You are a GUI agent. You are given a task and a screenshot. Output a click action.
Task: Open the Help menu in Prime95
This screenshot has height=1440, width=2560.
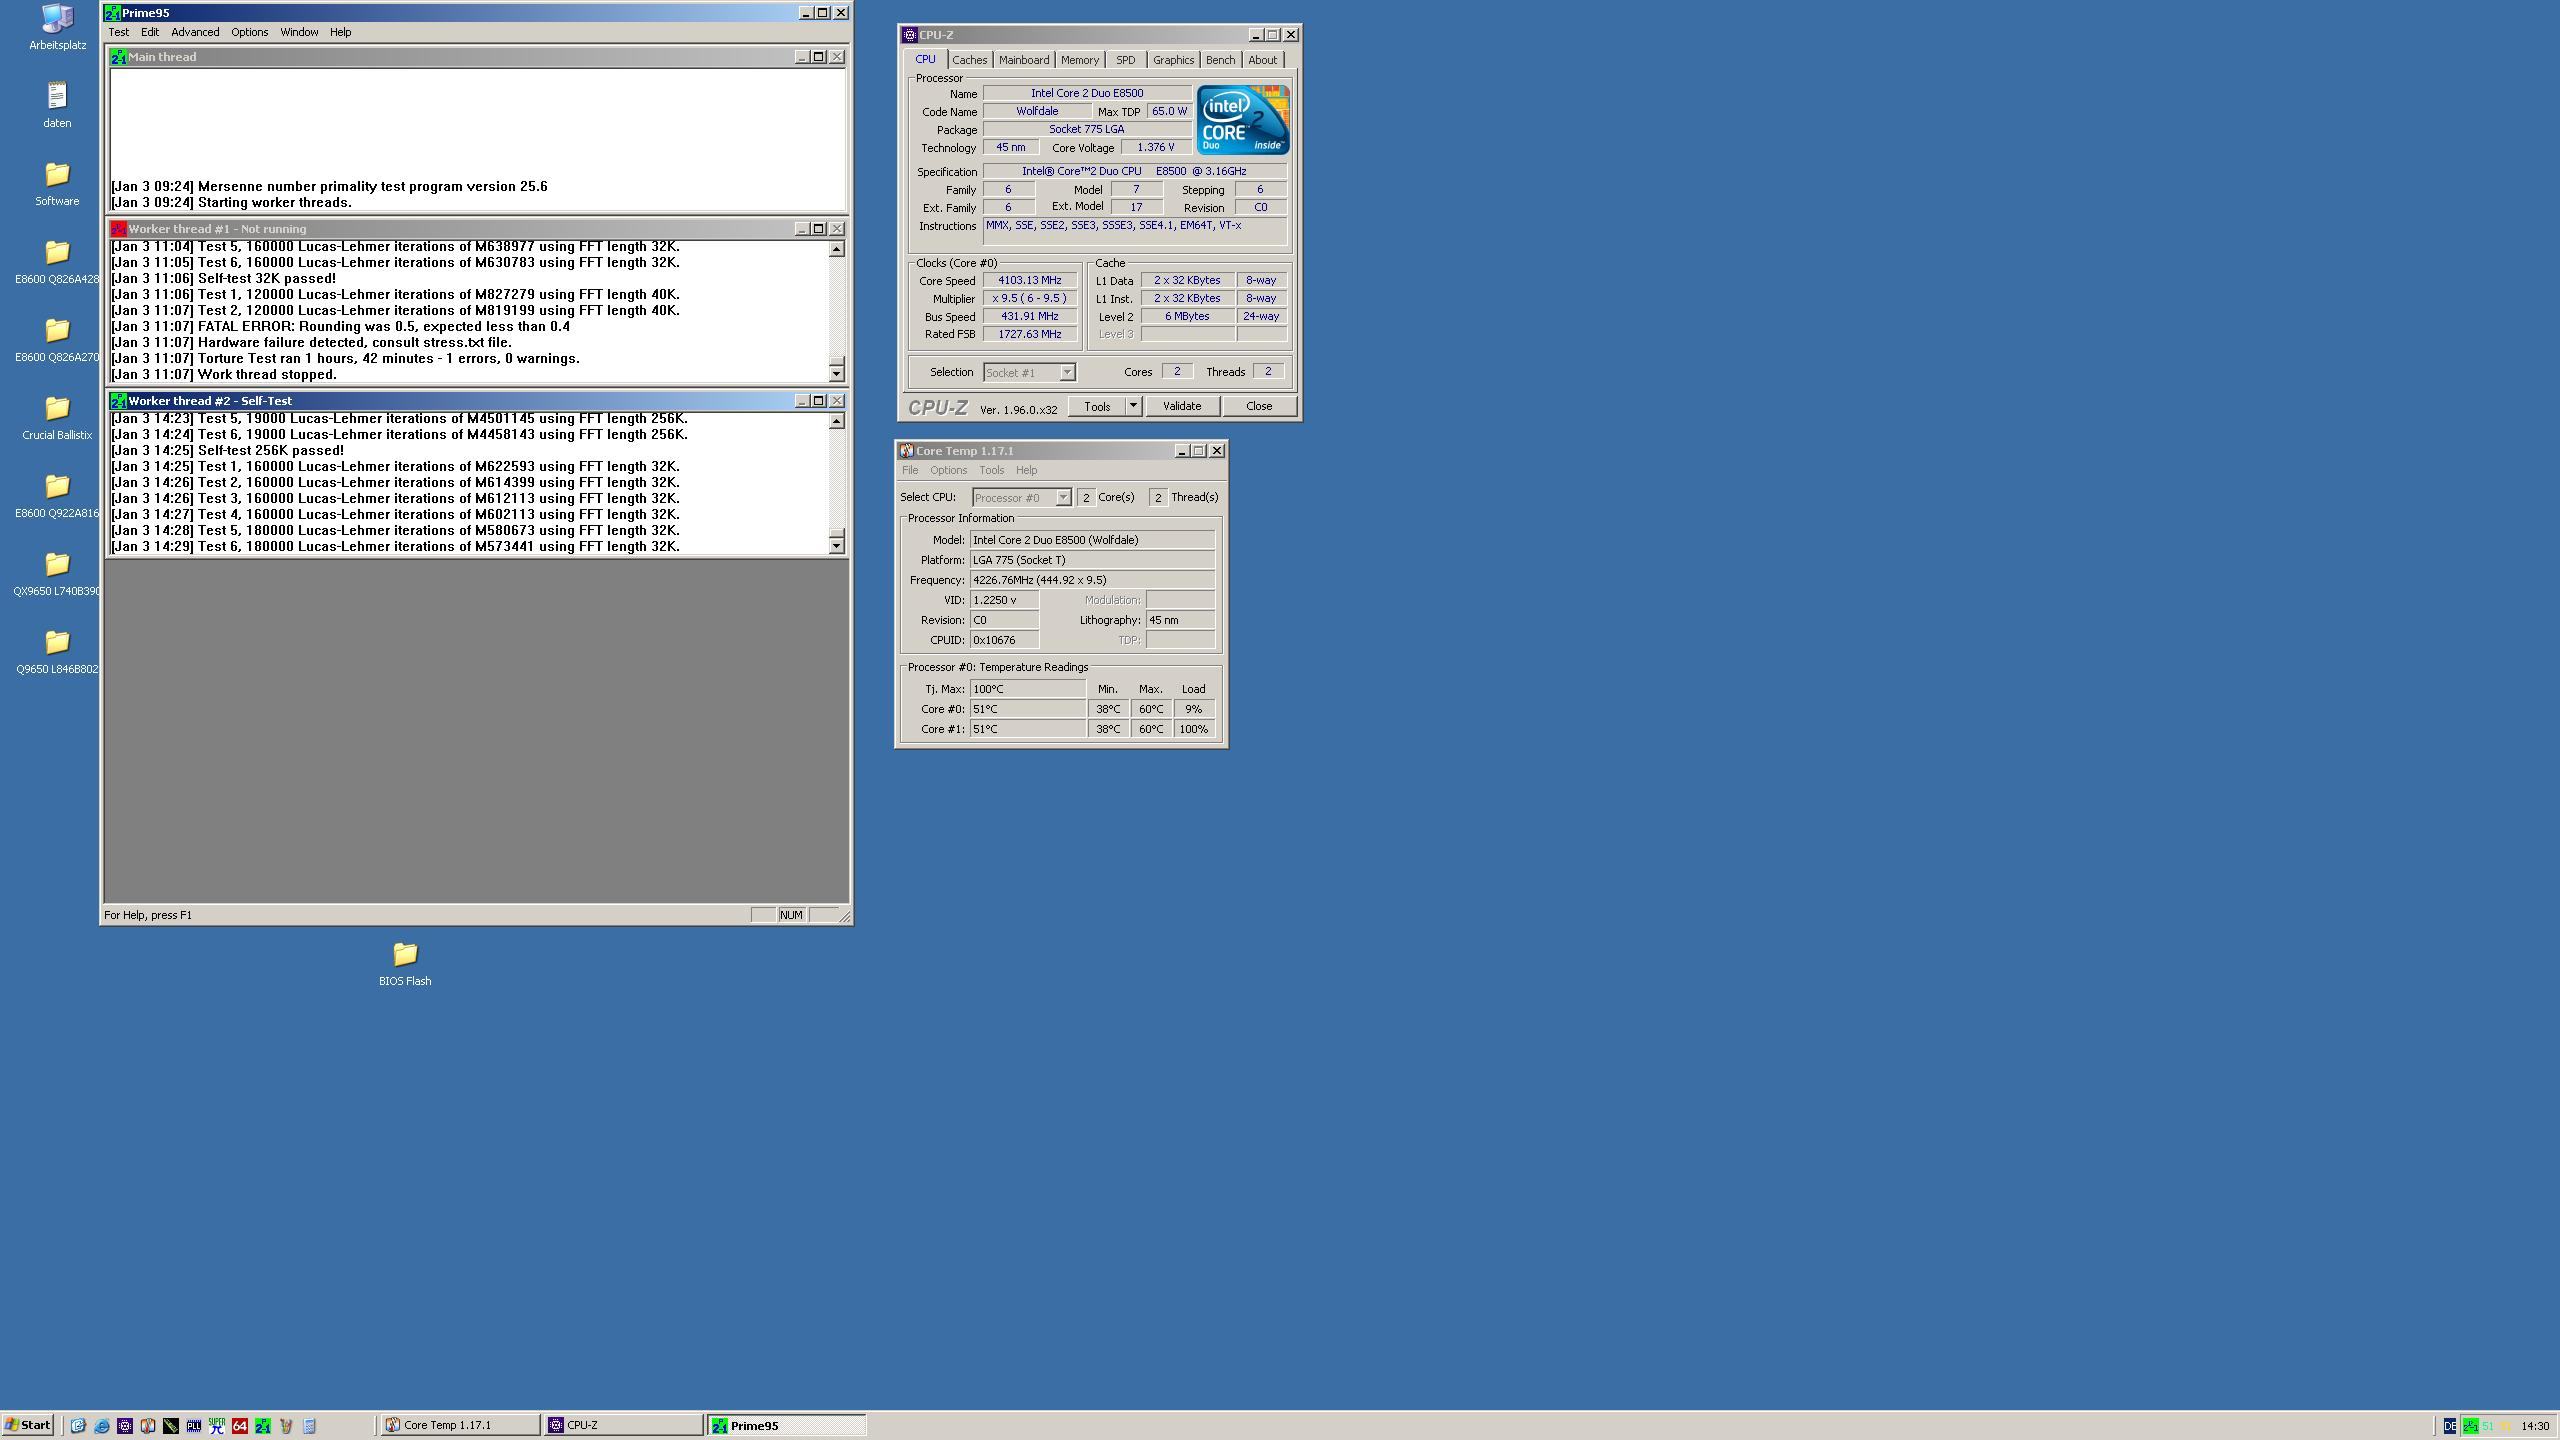tap(341, 32)
